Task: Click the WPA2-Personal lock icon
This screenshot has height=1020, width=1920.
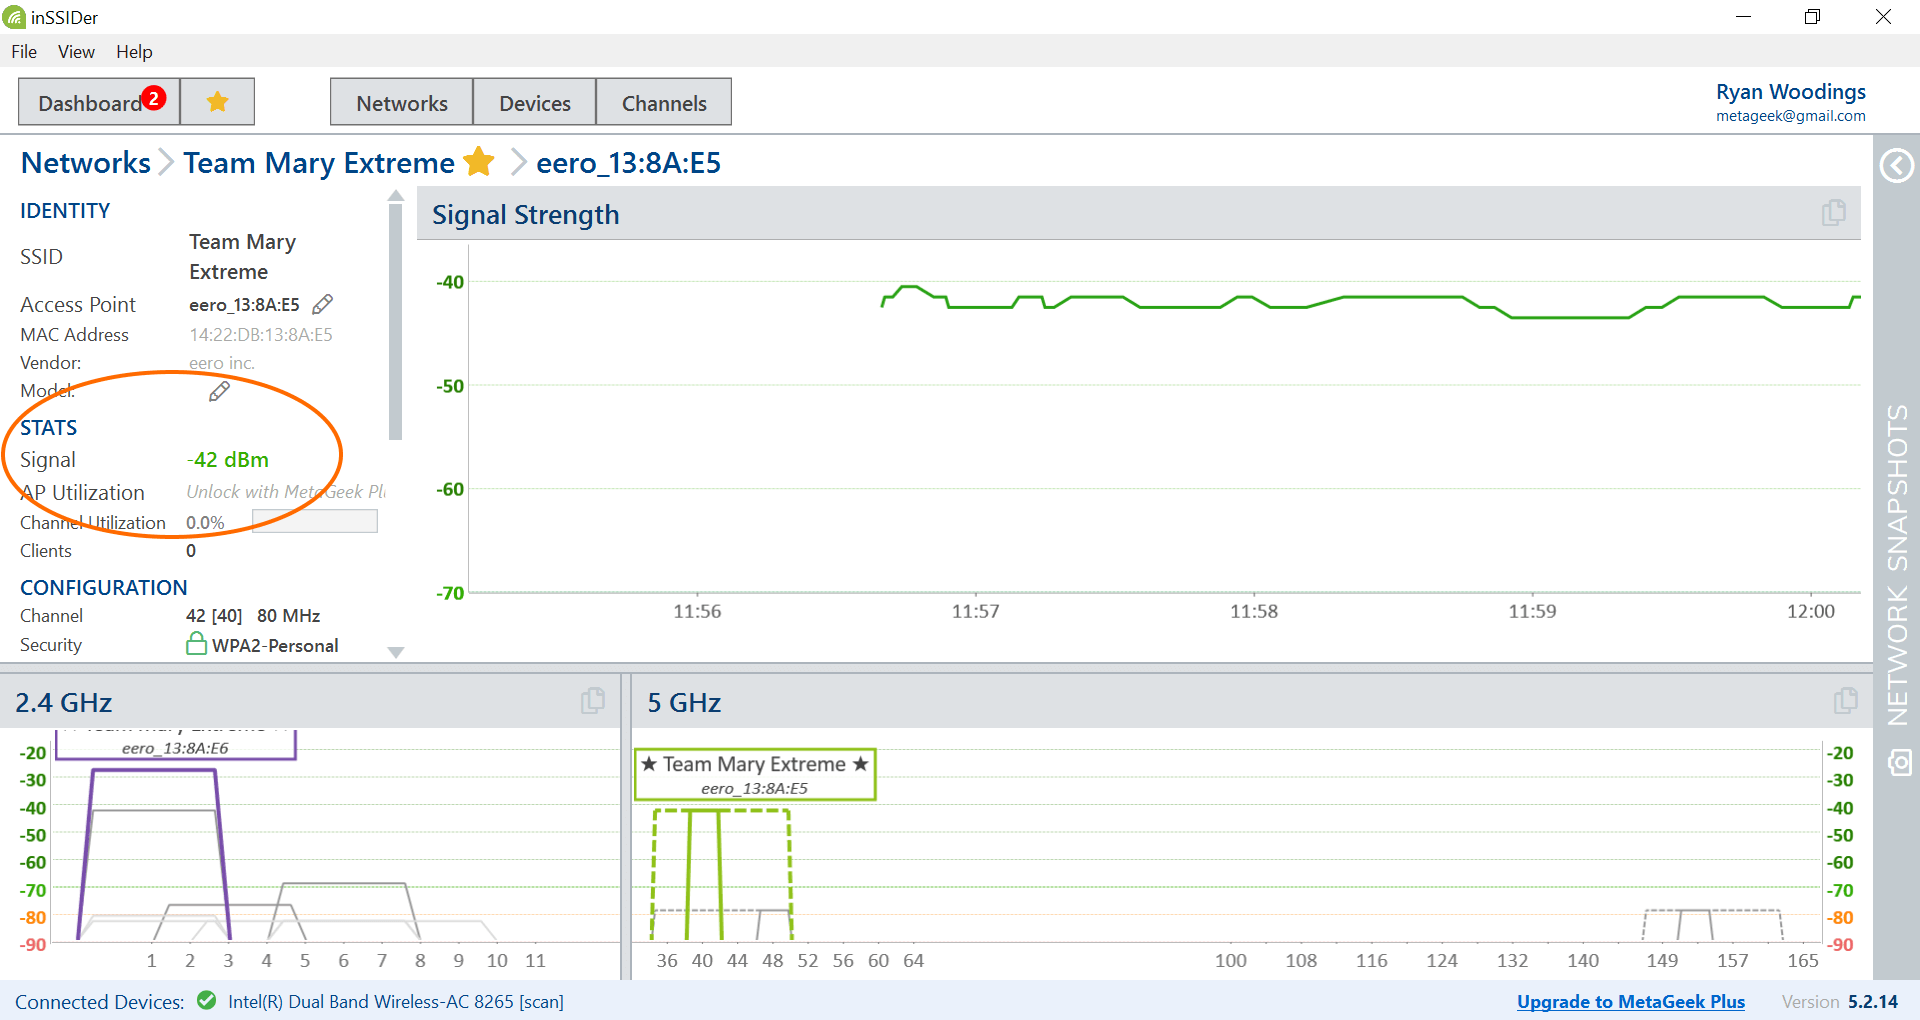Action: pyautogui.click(x=197, y=643)
